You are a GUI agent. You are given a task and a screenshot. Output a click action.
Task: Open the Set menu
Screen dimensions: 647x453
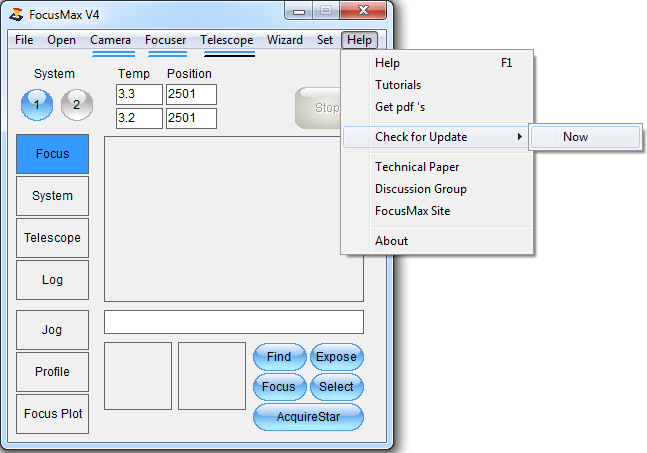325,40
